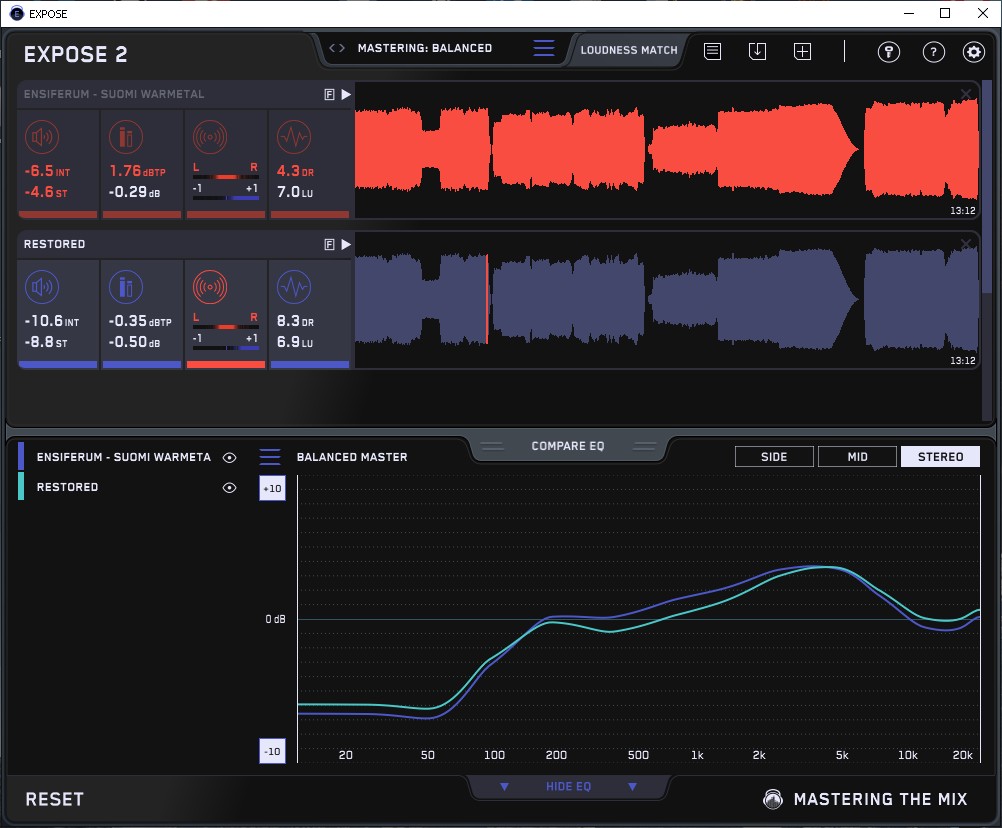Open the settings gear icon
Image resolution: width=1002 pixels, height=828 pixels.
click(x=973, y=52)
